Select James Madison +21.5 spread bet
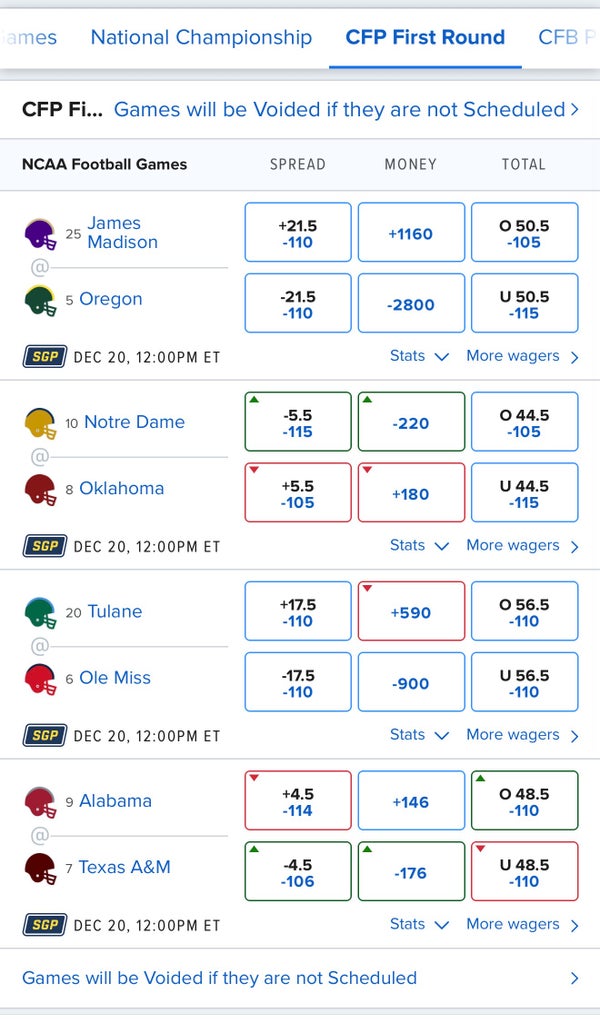Image resolution: width=600 pixels, height=1023 pixels. point(298,233)
